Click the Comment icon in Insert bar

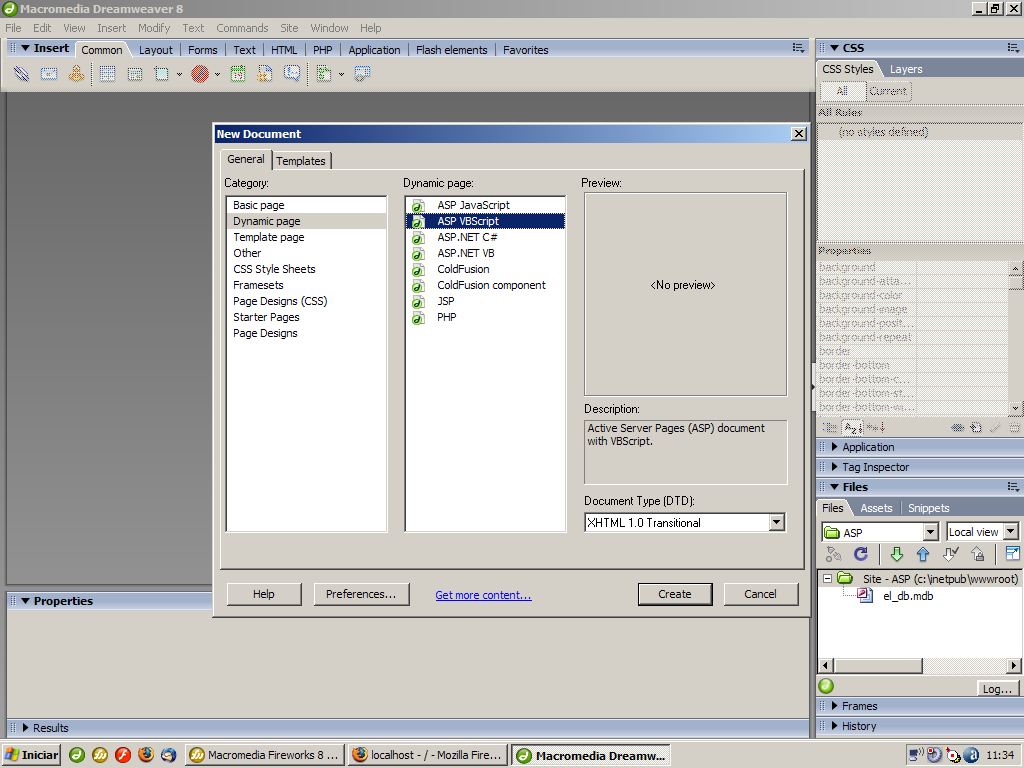click(x=292, y=74)
